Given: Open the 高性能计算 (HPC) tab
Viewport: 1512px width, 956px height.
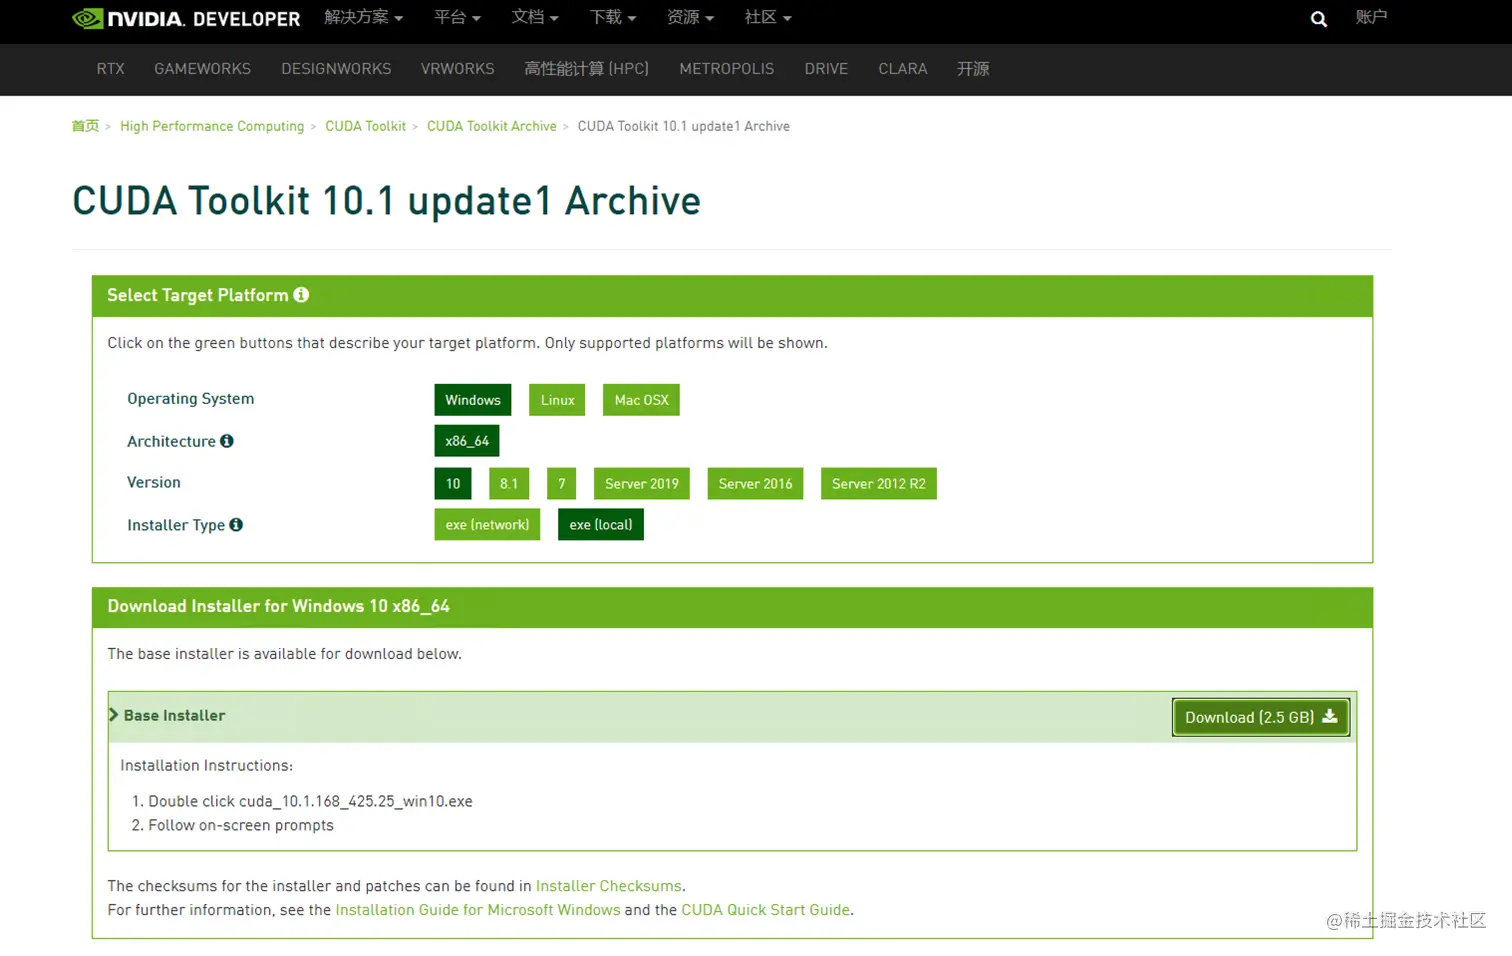Looking at the screenshot, I should tap(587, 69).
